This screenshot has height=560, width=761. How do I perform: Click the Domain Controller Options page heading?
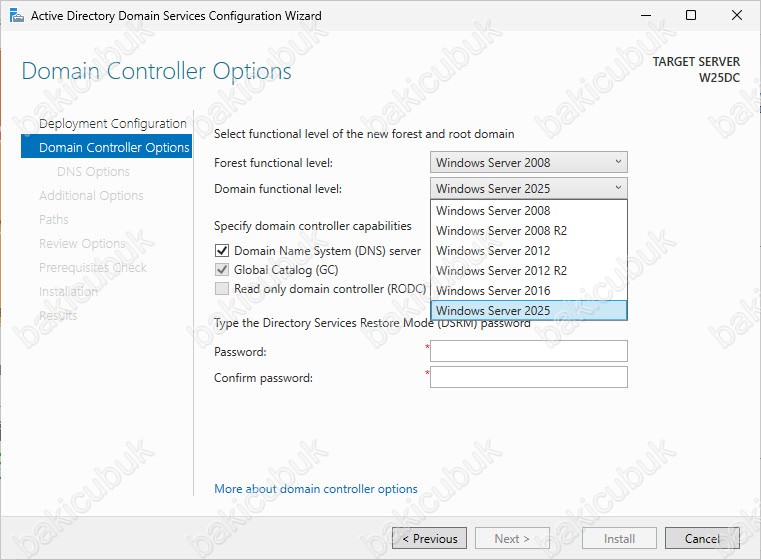pos(156,71)
